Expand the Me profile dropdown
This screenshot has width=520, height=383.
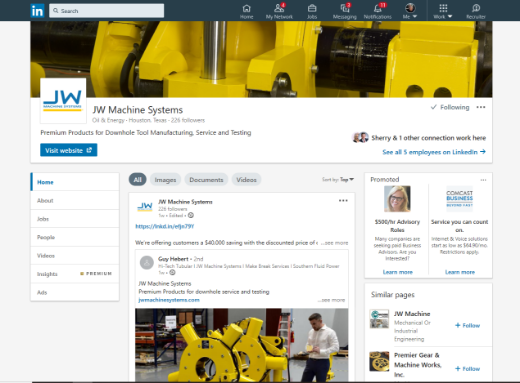410,11
